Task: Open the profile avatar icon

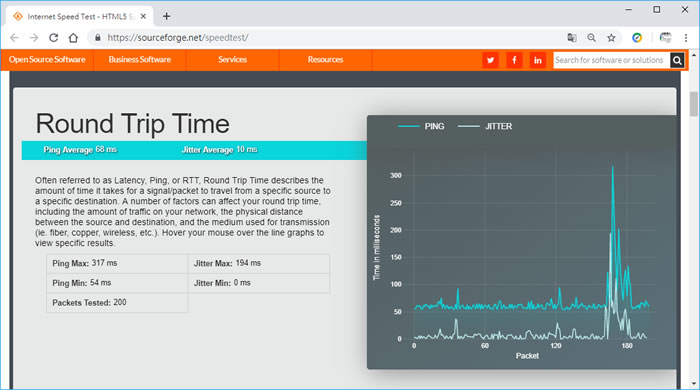Action: [x=665, y=38]
